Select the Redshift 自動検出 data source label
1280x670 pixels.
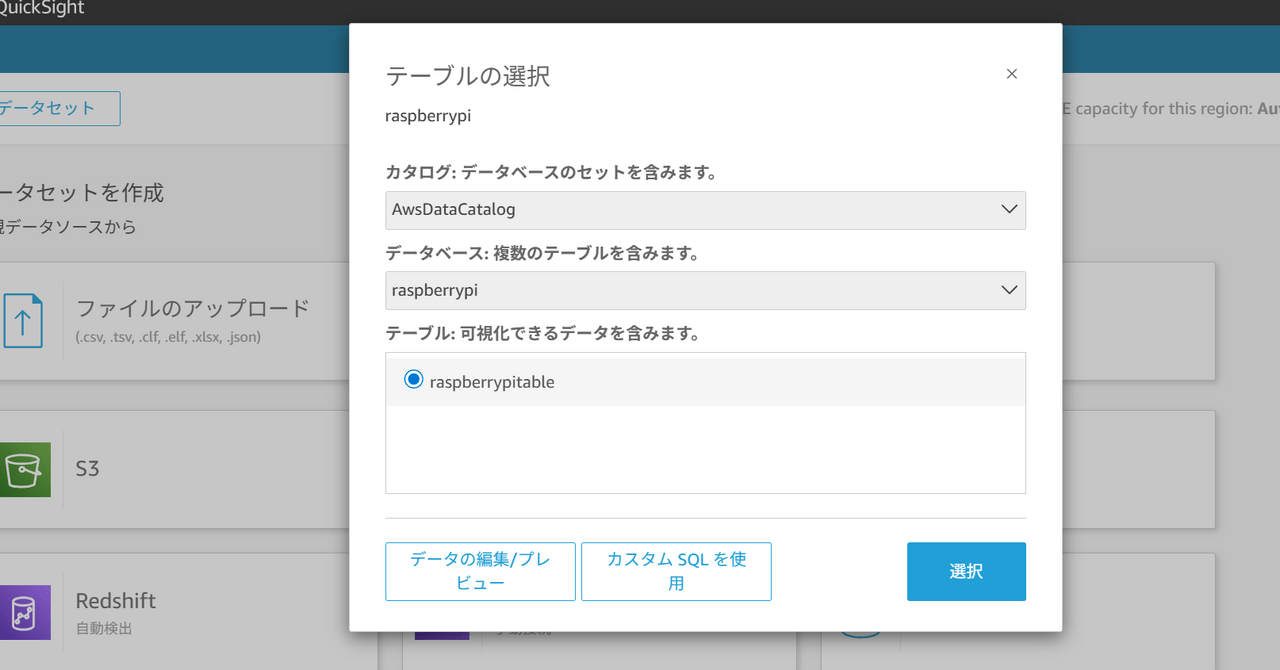click(116, 602)
